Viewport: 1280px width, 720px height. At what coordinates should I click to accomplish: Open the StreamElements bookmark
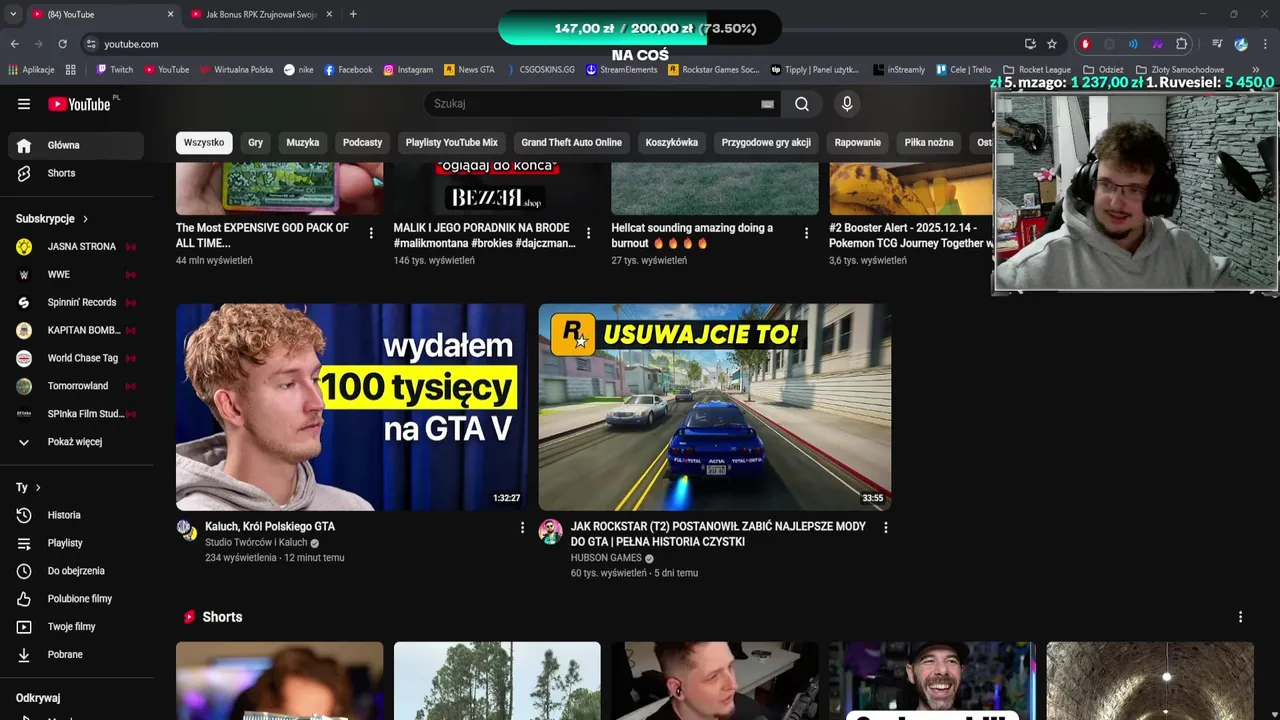tap(622, 70)
